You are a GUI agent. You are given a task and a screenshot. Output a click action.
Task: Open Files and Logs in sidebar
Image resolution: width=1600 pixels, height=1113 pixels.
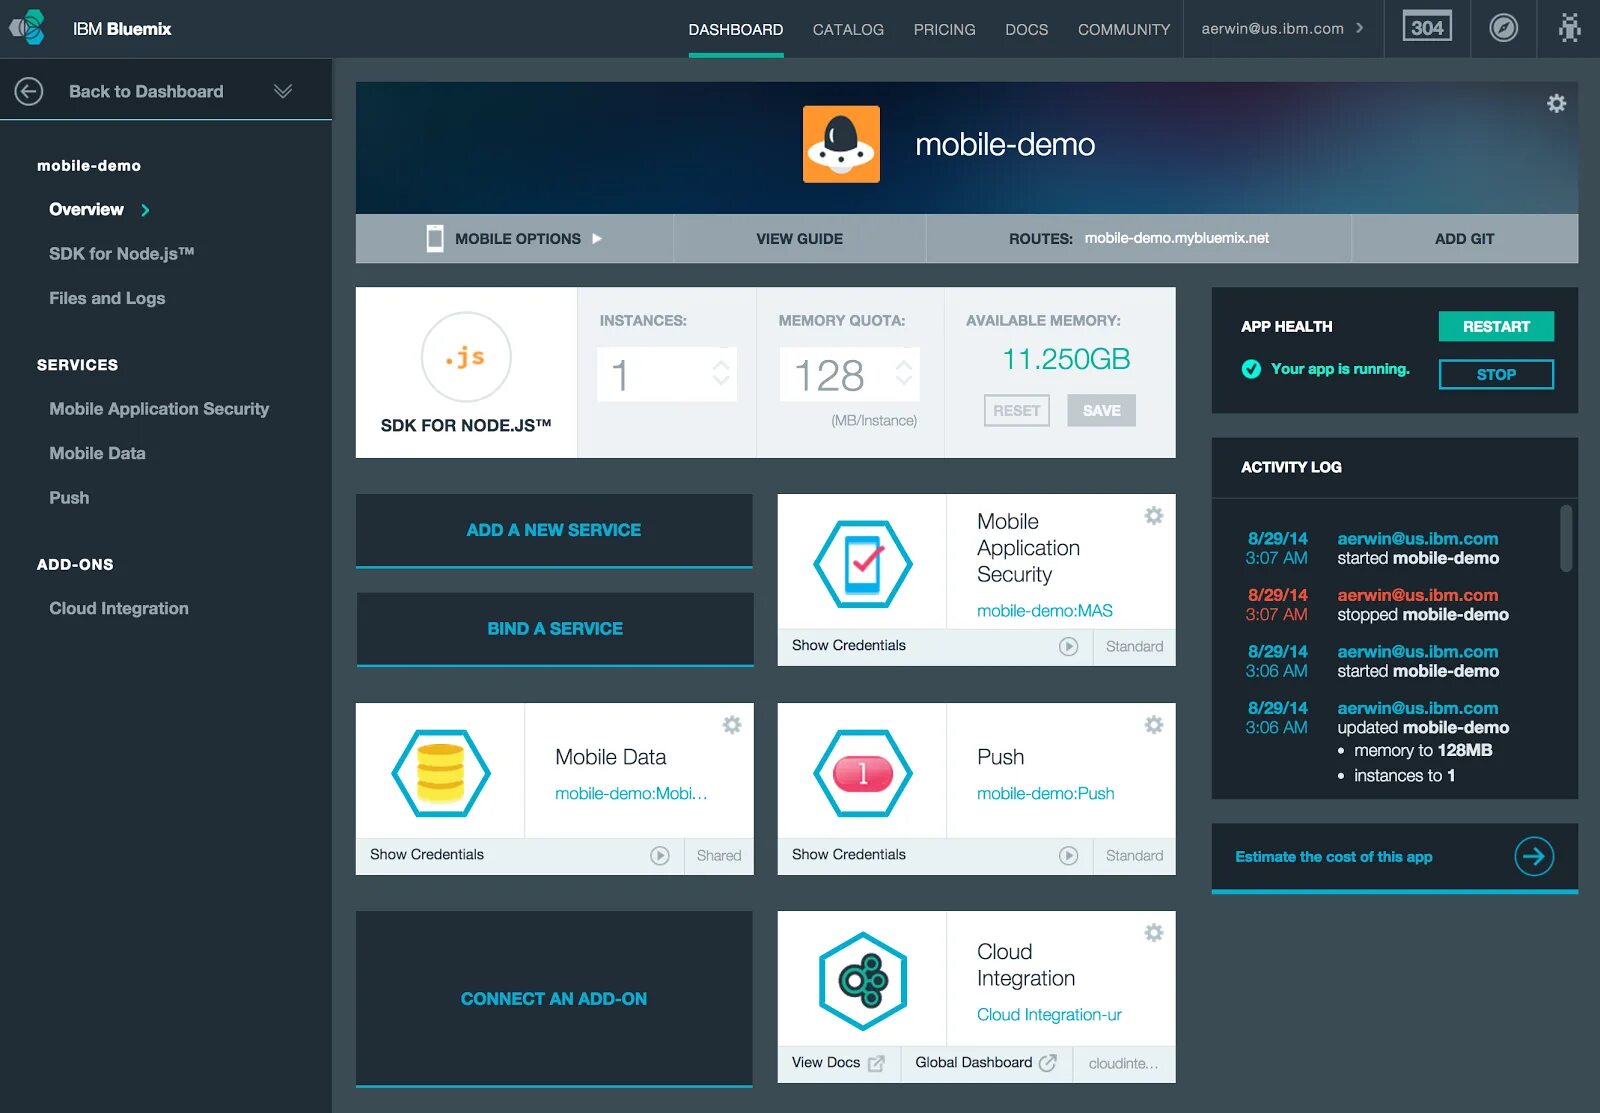click(107, 298)
